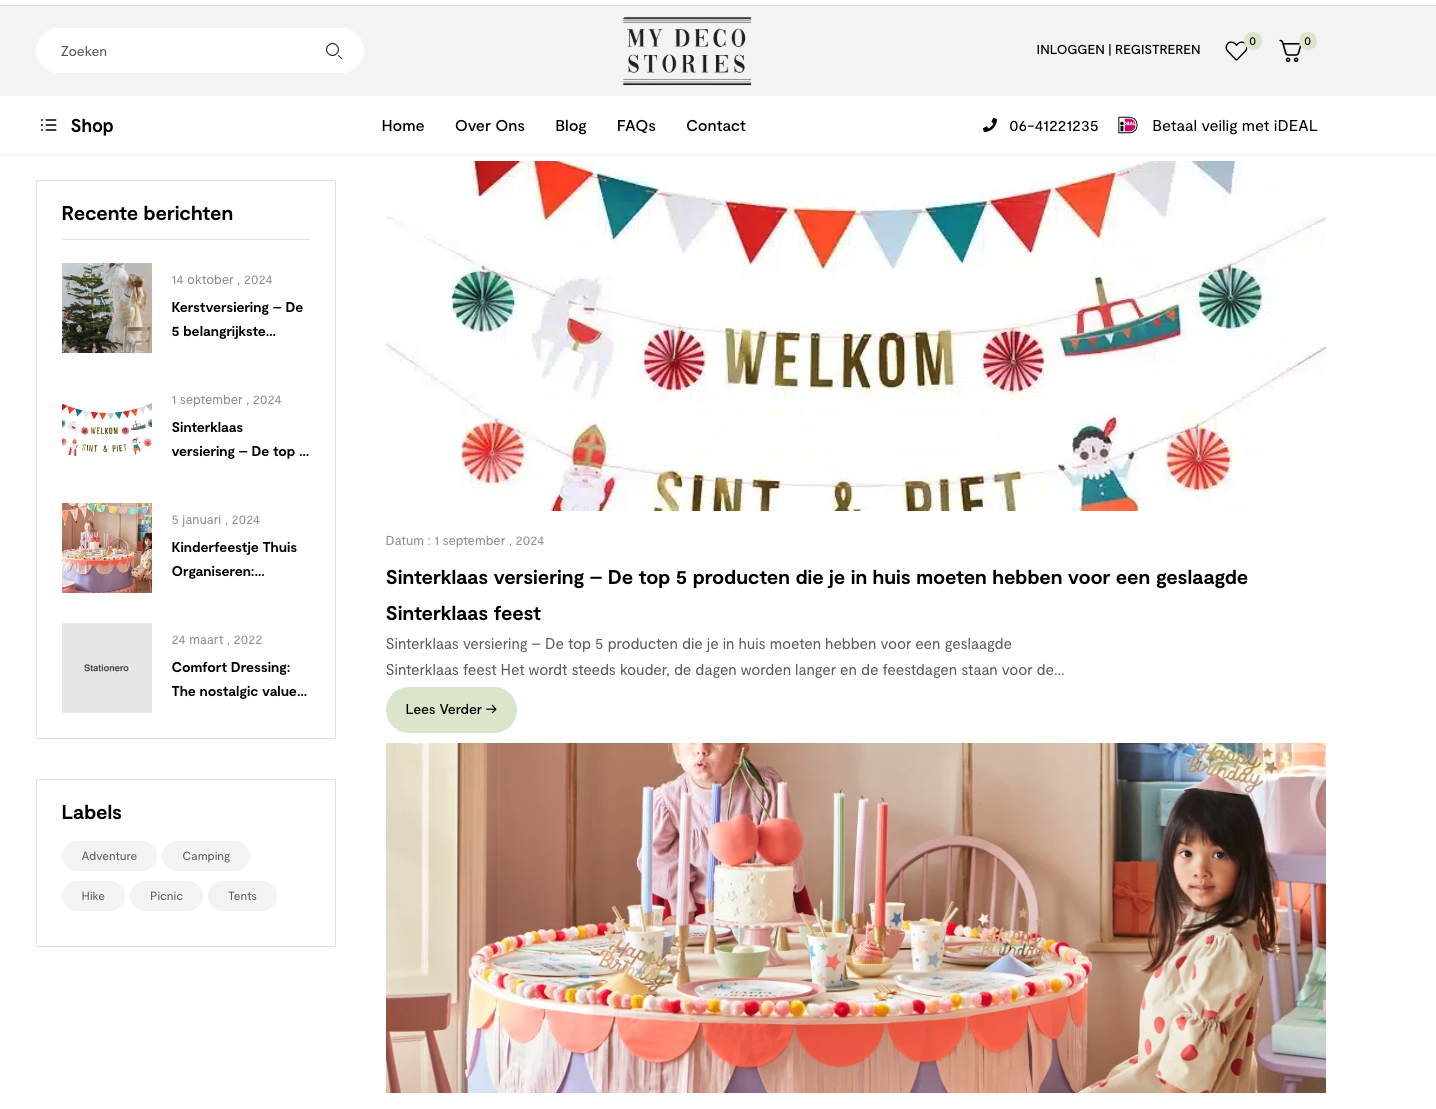Image resolution: width=1436 pixels, height=1109 pixels.
Task: Go to the Over Ons page
Action: pos(490,125)
